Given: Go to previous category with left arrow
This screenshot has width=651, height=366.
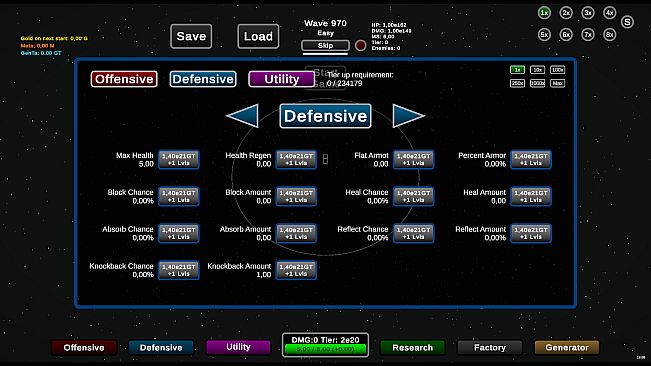Looking at the screenshot, I should point(242,116).
